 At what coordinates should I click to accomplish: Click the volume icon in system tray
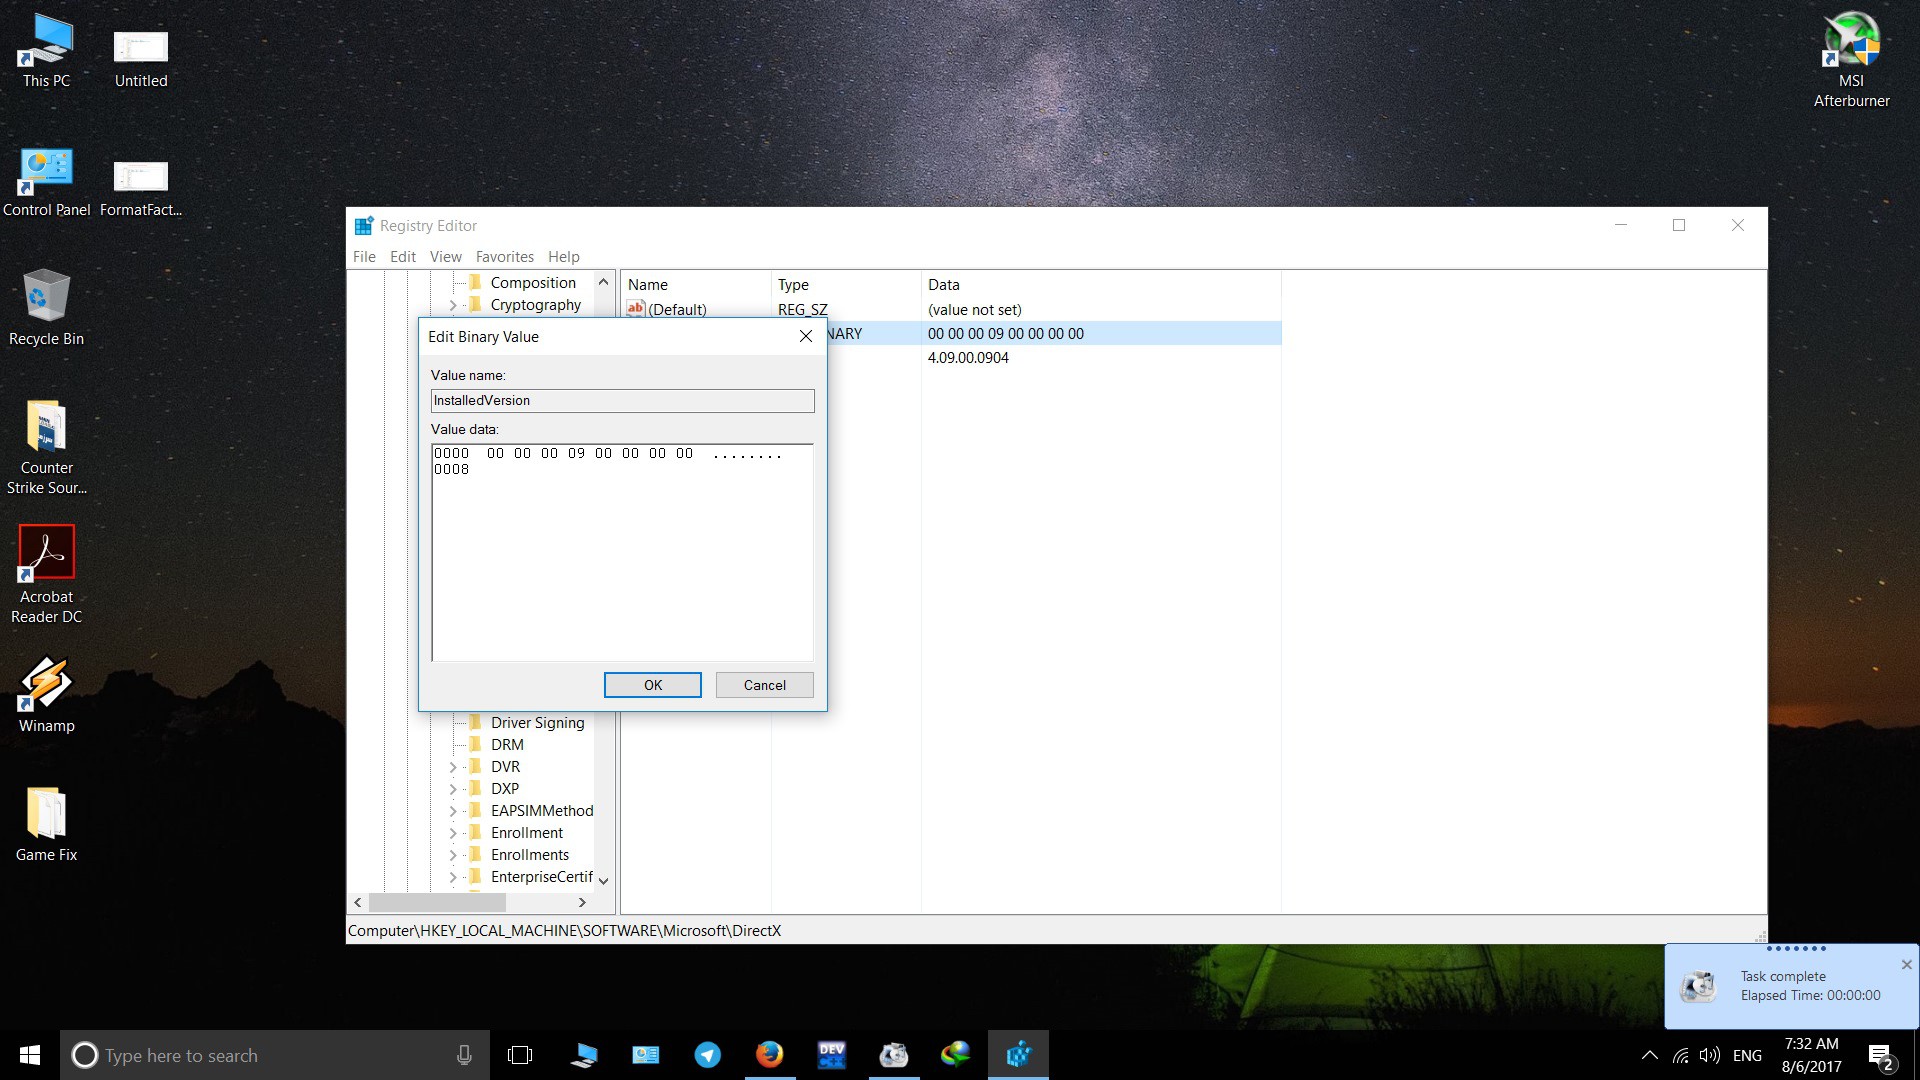1709,1056
